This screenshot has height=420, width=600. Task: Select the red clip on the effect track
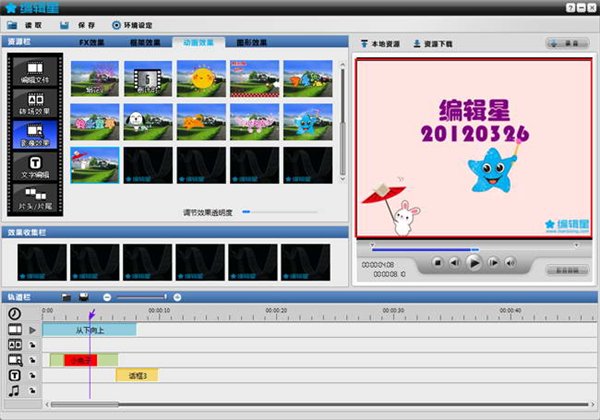pos(80,360)
